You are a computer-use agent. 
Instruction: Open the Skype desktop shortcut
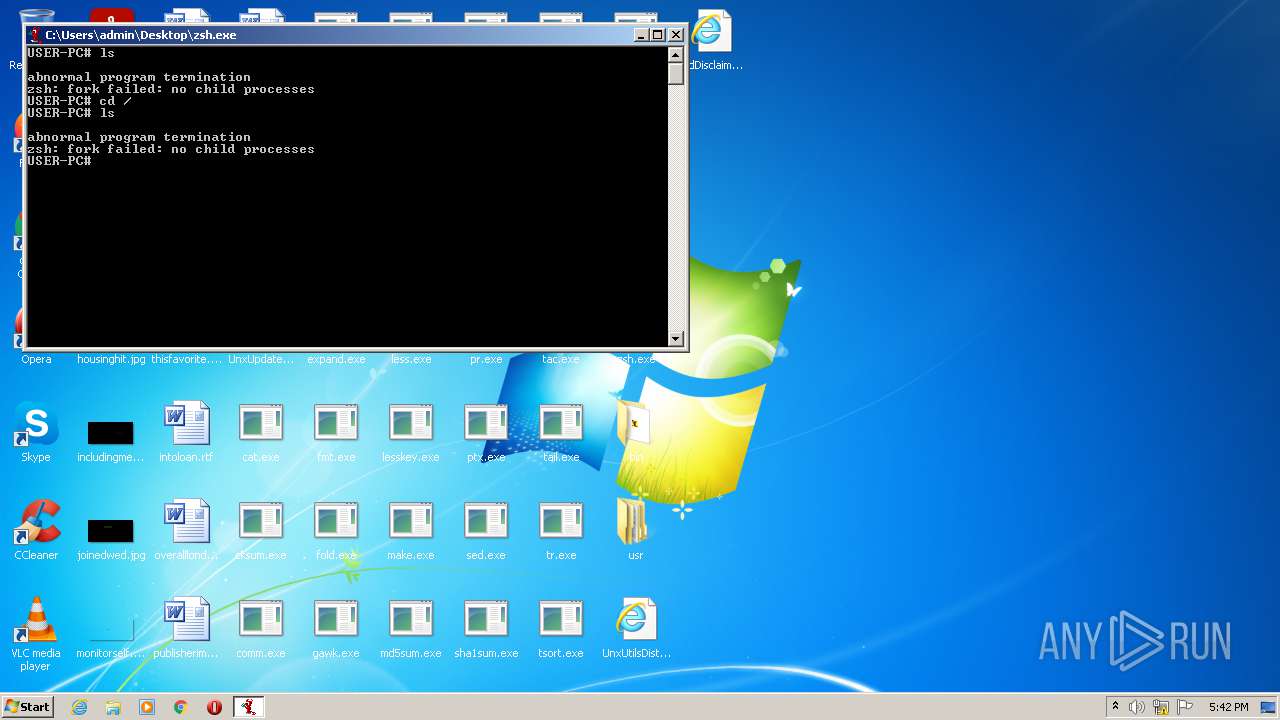point(36,433)
